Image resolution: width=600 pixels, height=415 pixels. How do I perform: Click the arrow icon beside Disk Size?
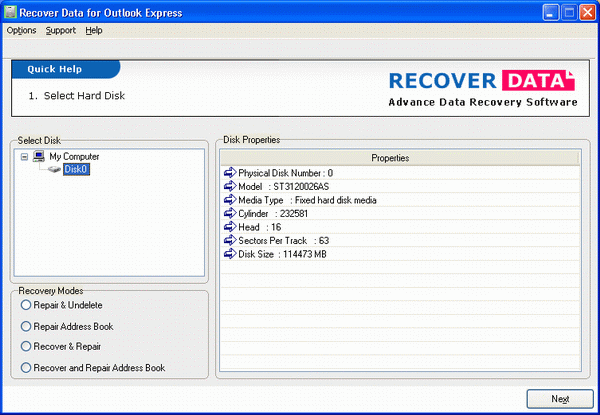(229, 255)
